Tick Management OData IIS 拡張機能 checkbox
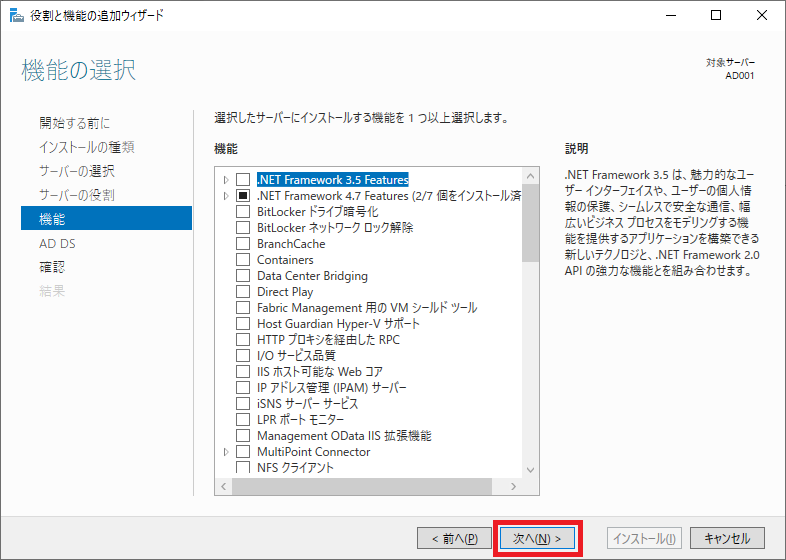 (243, 436)
